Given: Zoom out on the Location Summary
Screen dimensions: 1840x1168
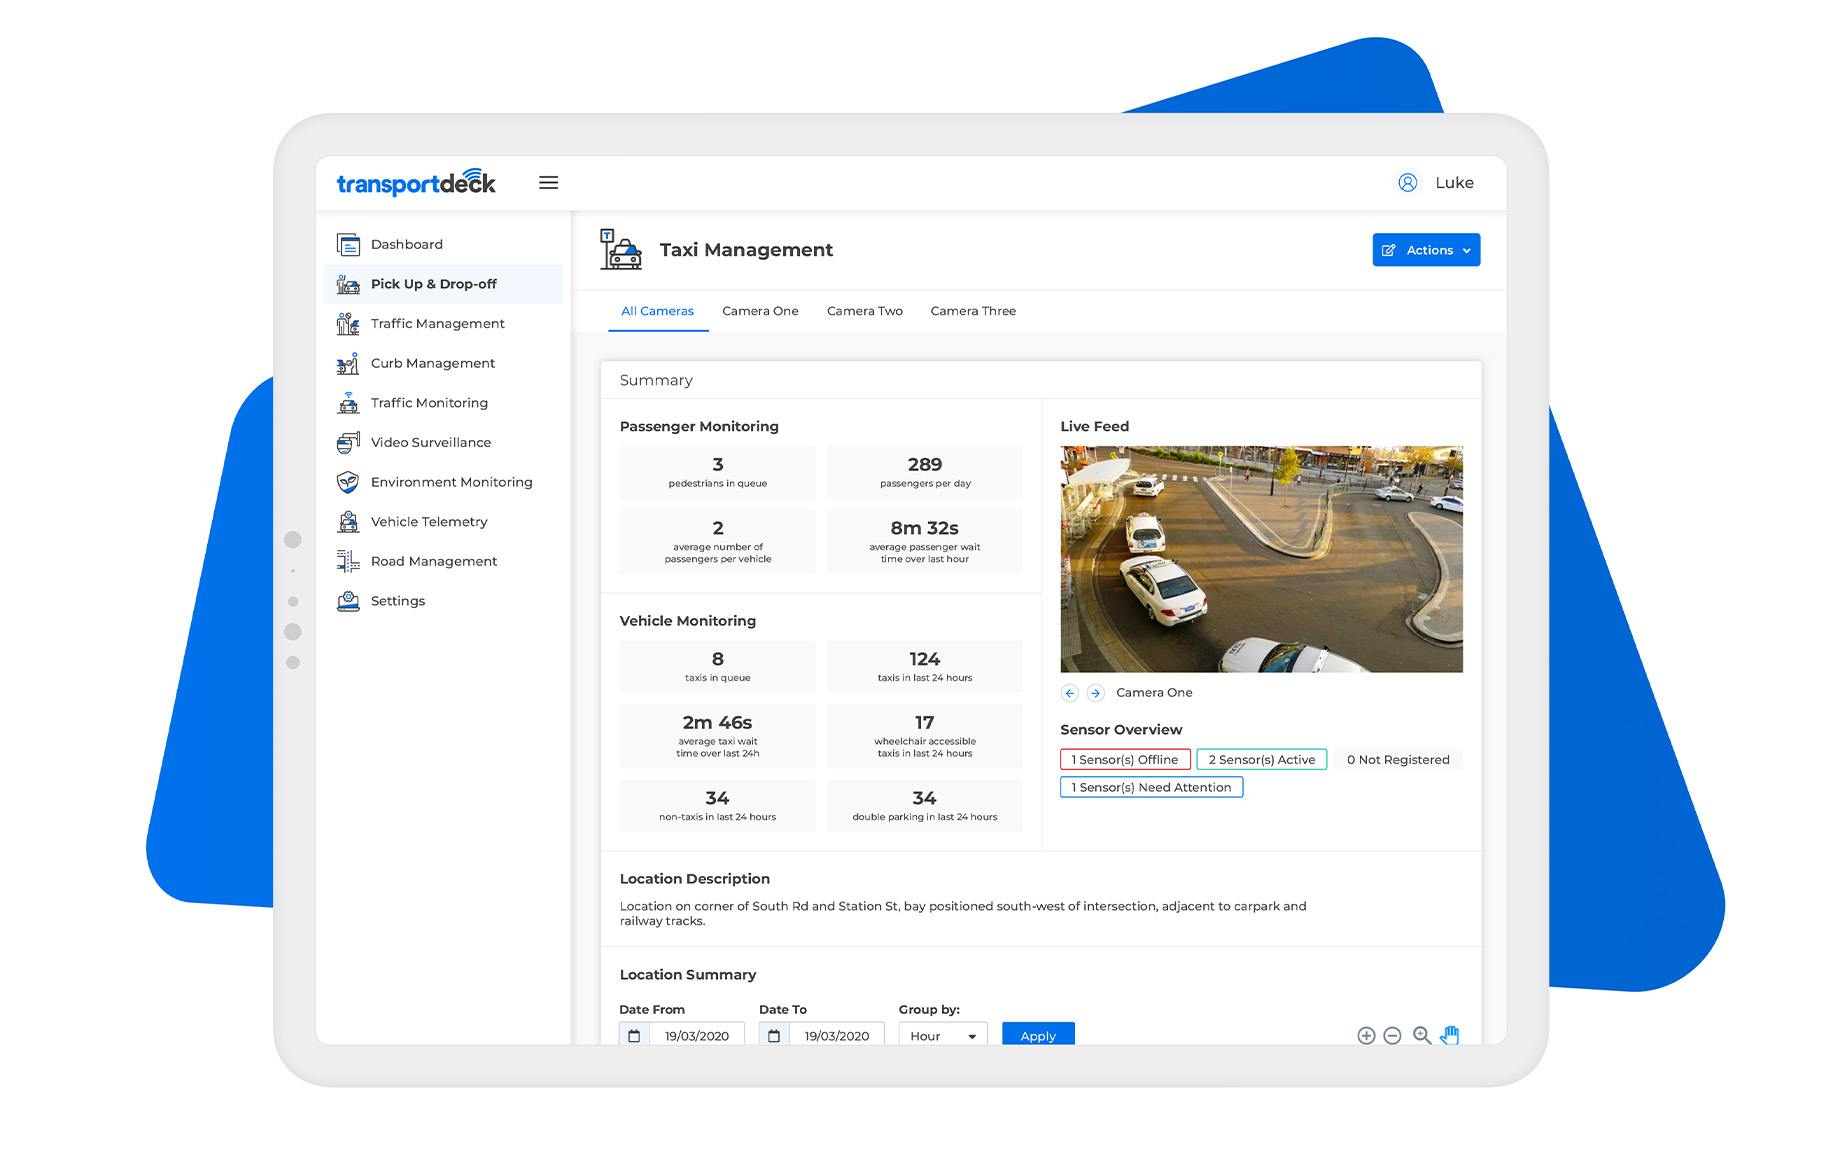Looking at the screenshot, I should [1392, 1036].
